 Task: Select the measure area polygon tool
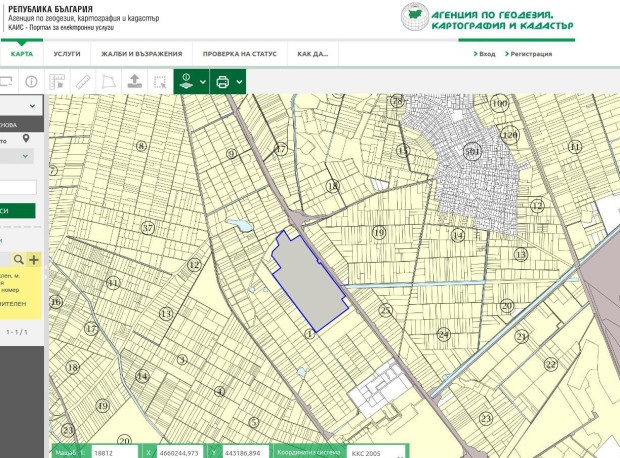coord(109,81)
